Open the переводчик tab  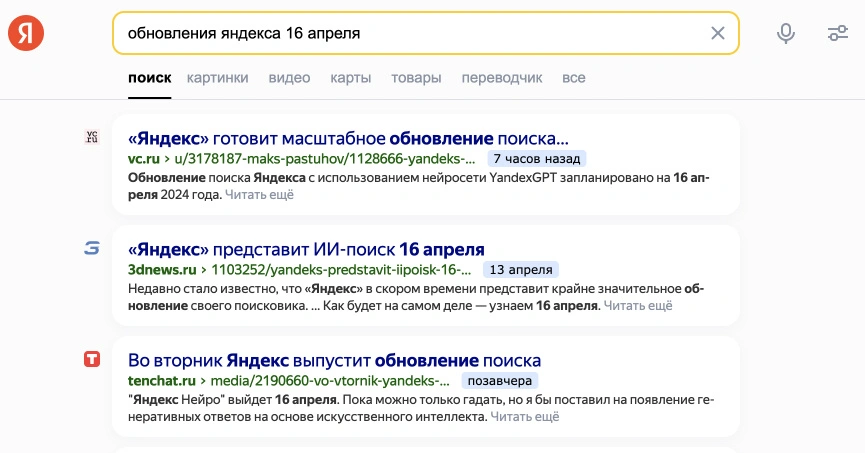(502, 78)
